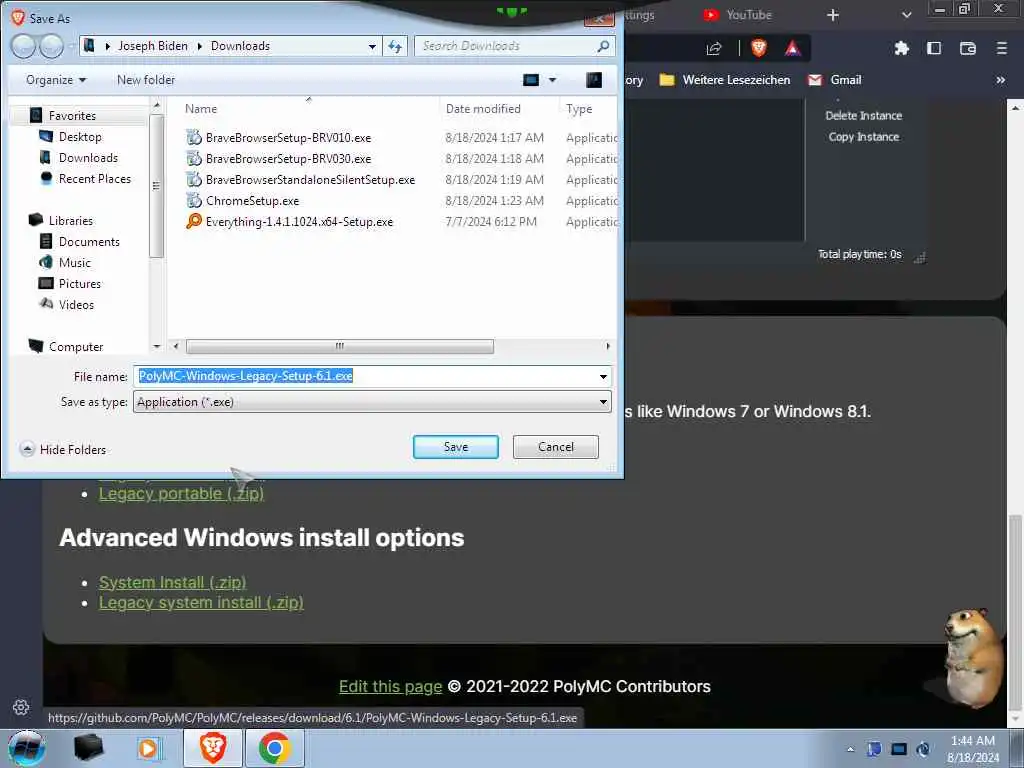Switch to the YouTube browser tab
The height and width of the screenshot is (768, 1024).
click(738, 14)
